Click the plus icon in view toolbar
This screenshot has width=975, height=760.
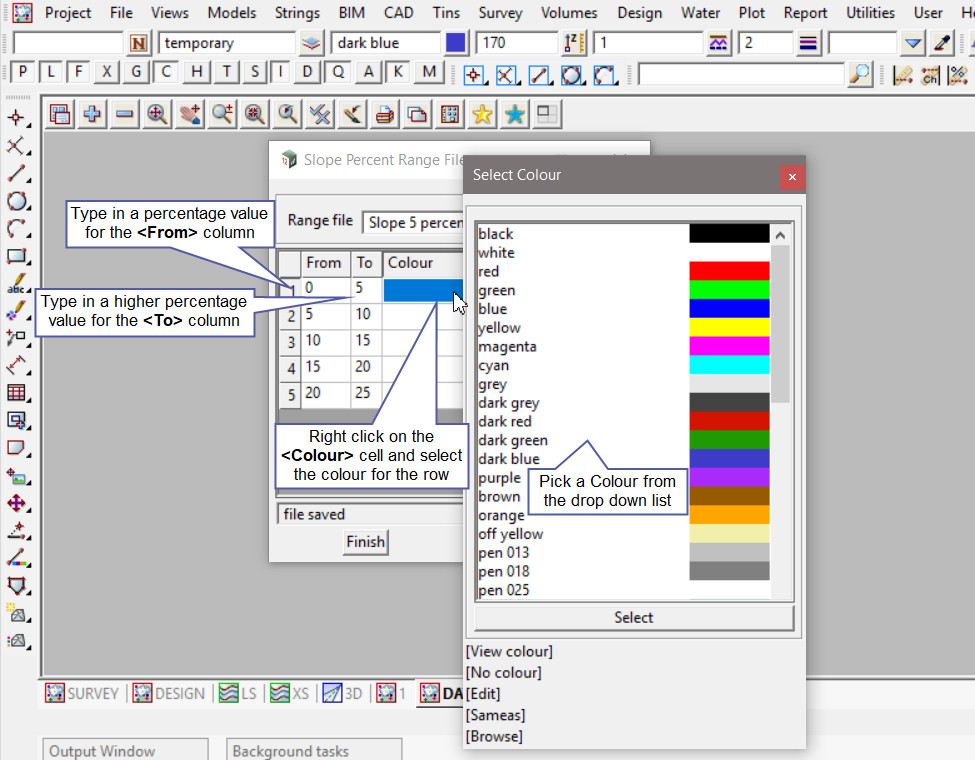pyautogui.click(x=92, y=115)
